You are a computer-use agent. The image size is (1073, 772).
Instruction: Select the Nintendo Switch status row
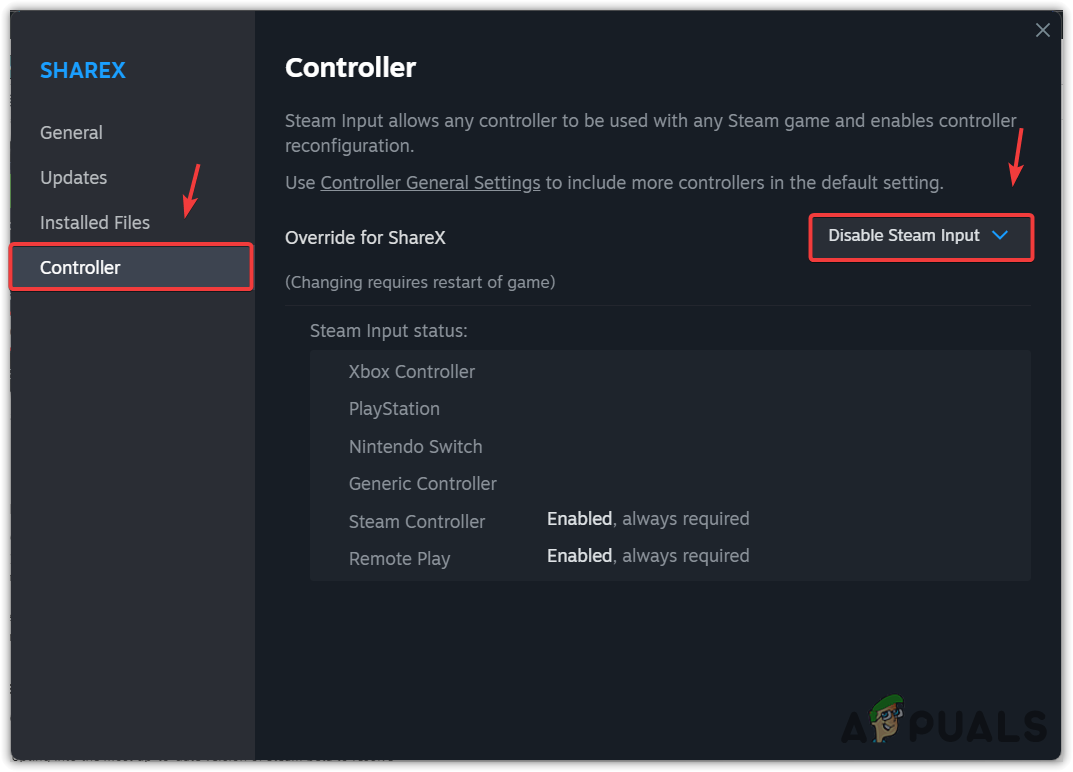415,447
